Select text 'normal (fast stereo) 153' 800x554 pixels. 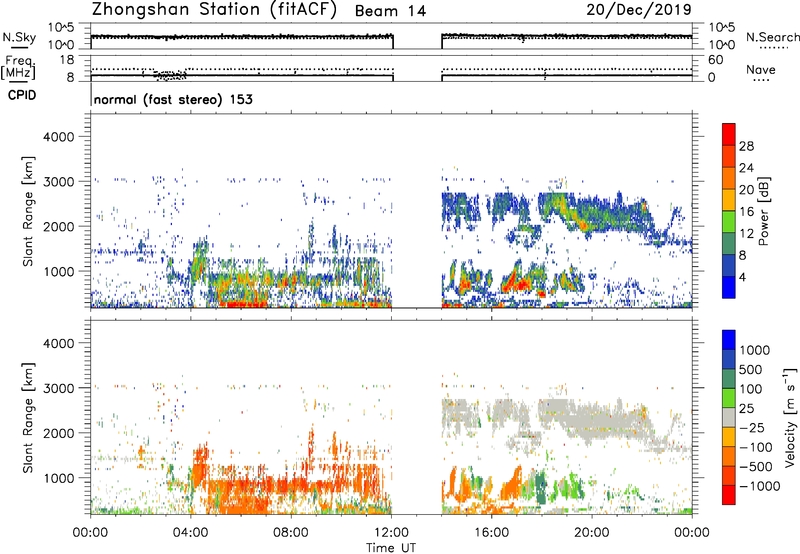point(173,99)
